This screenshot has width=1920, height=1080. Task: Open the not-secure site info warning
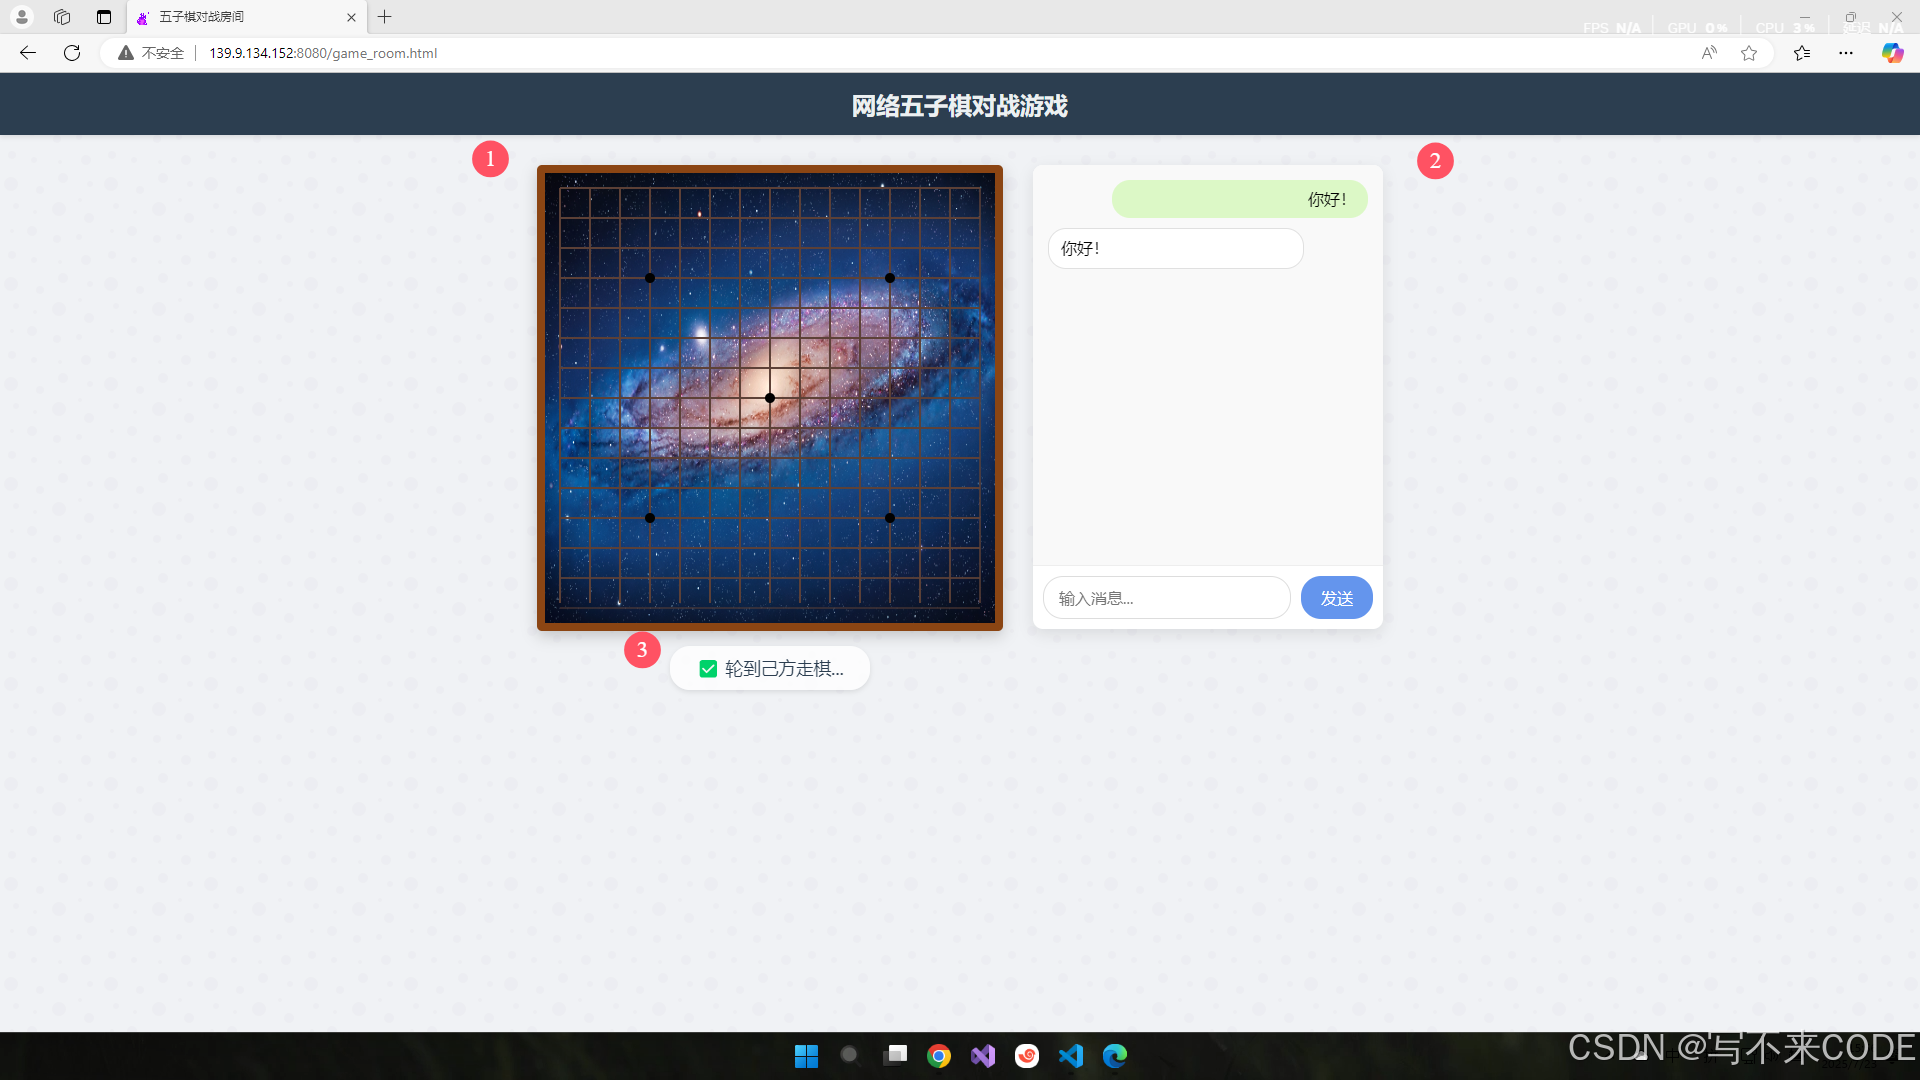(x=151, y=53)
